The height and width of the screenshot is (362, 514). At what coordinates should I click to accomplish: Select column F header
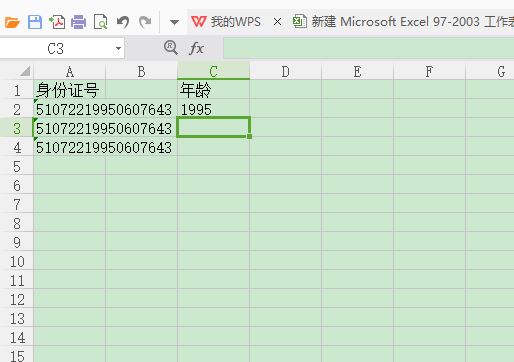click(429, 71)
